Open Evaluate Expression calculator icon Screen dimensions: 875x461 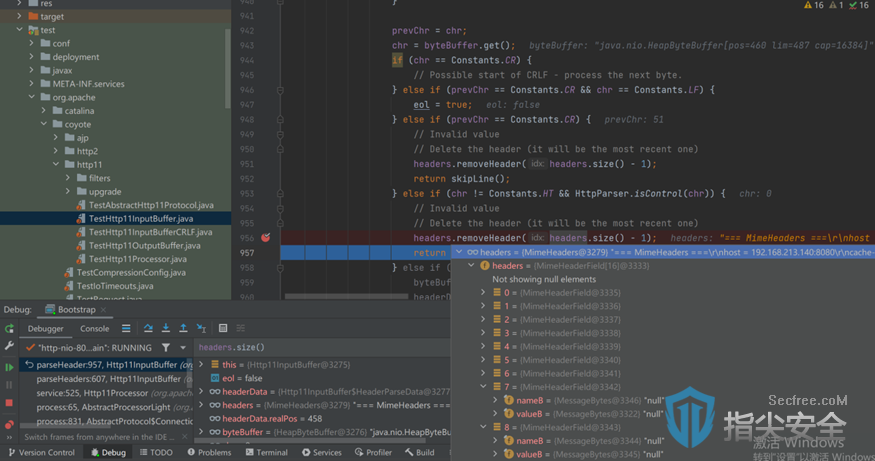click(223, 329)
